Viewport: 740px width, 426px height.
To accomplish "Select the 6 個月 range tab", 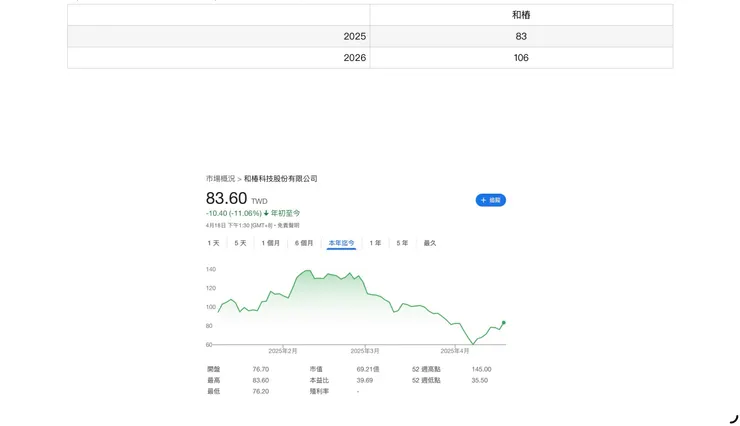I will [x=304, y=243].
